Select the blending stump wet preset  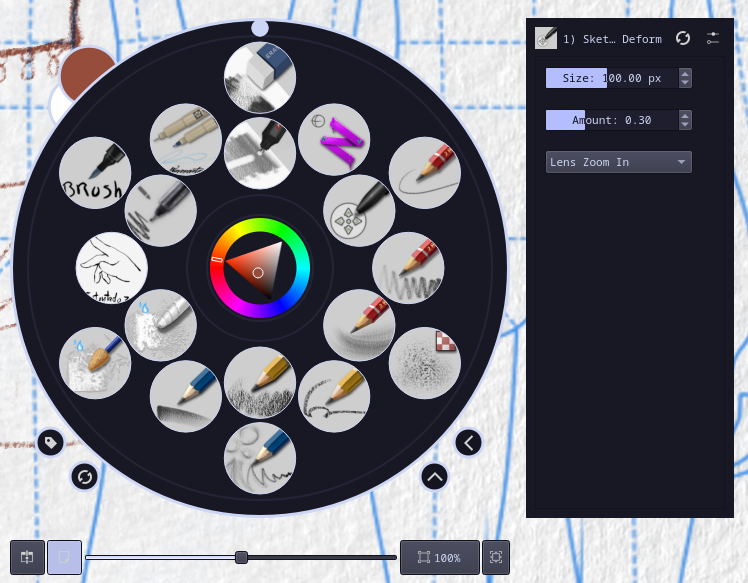point(95,363)
